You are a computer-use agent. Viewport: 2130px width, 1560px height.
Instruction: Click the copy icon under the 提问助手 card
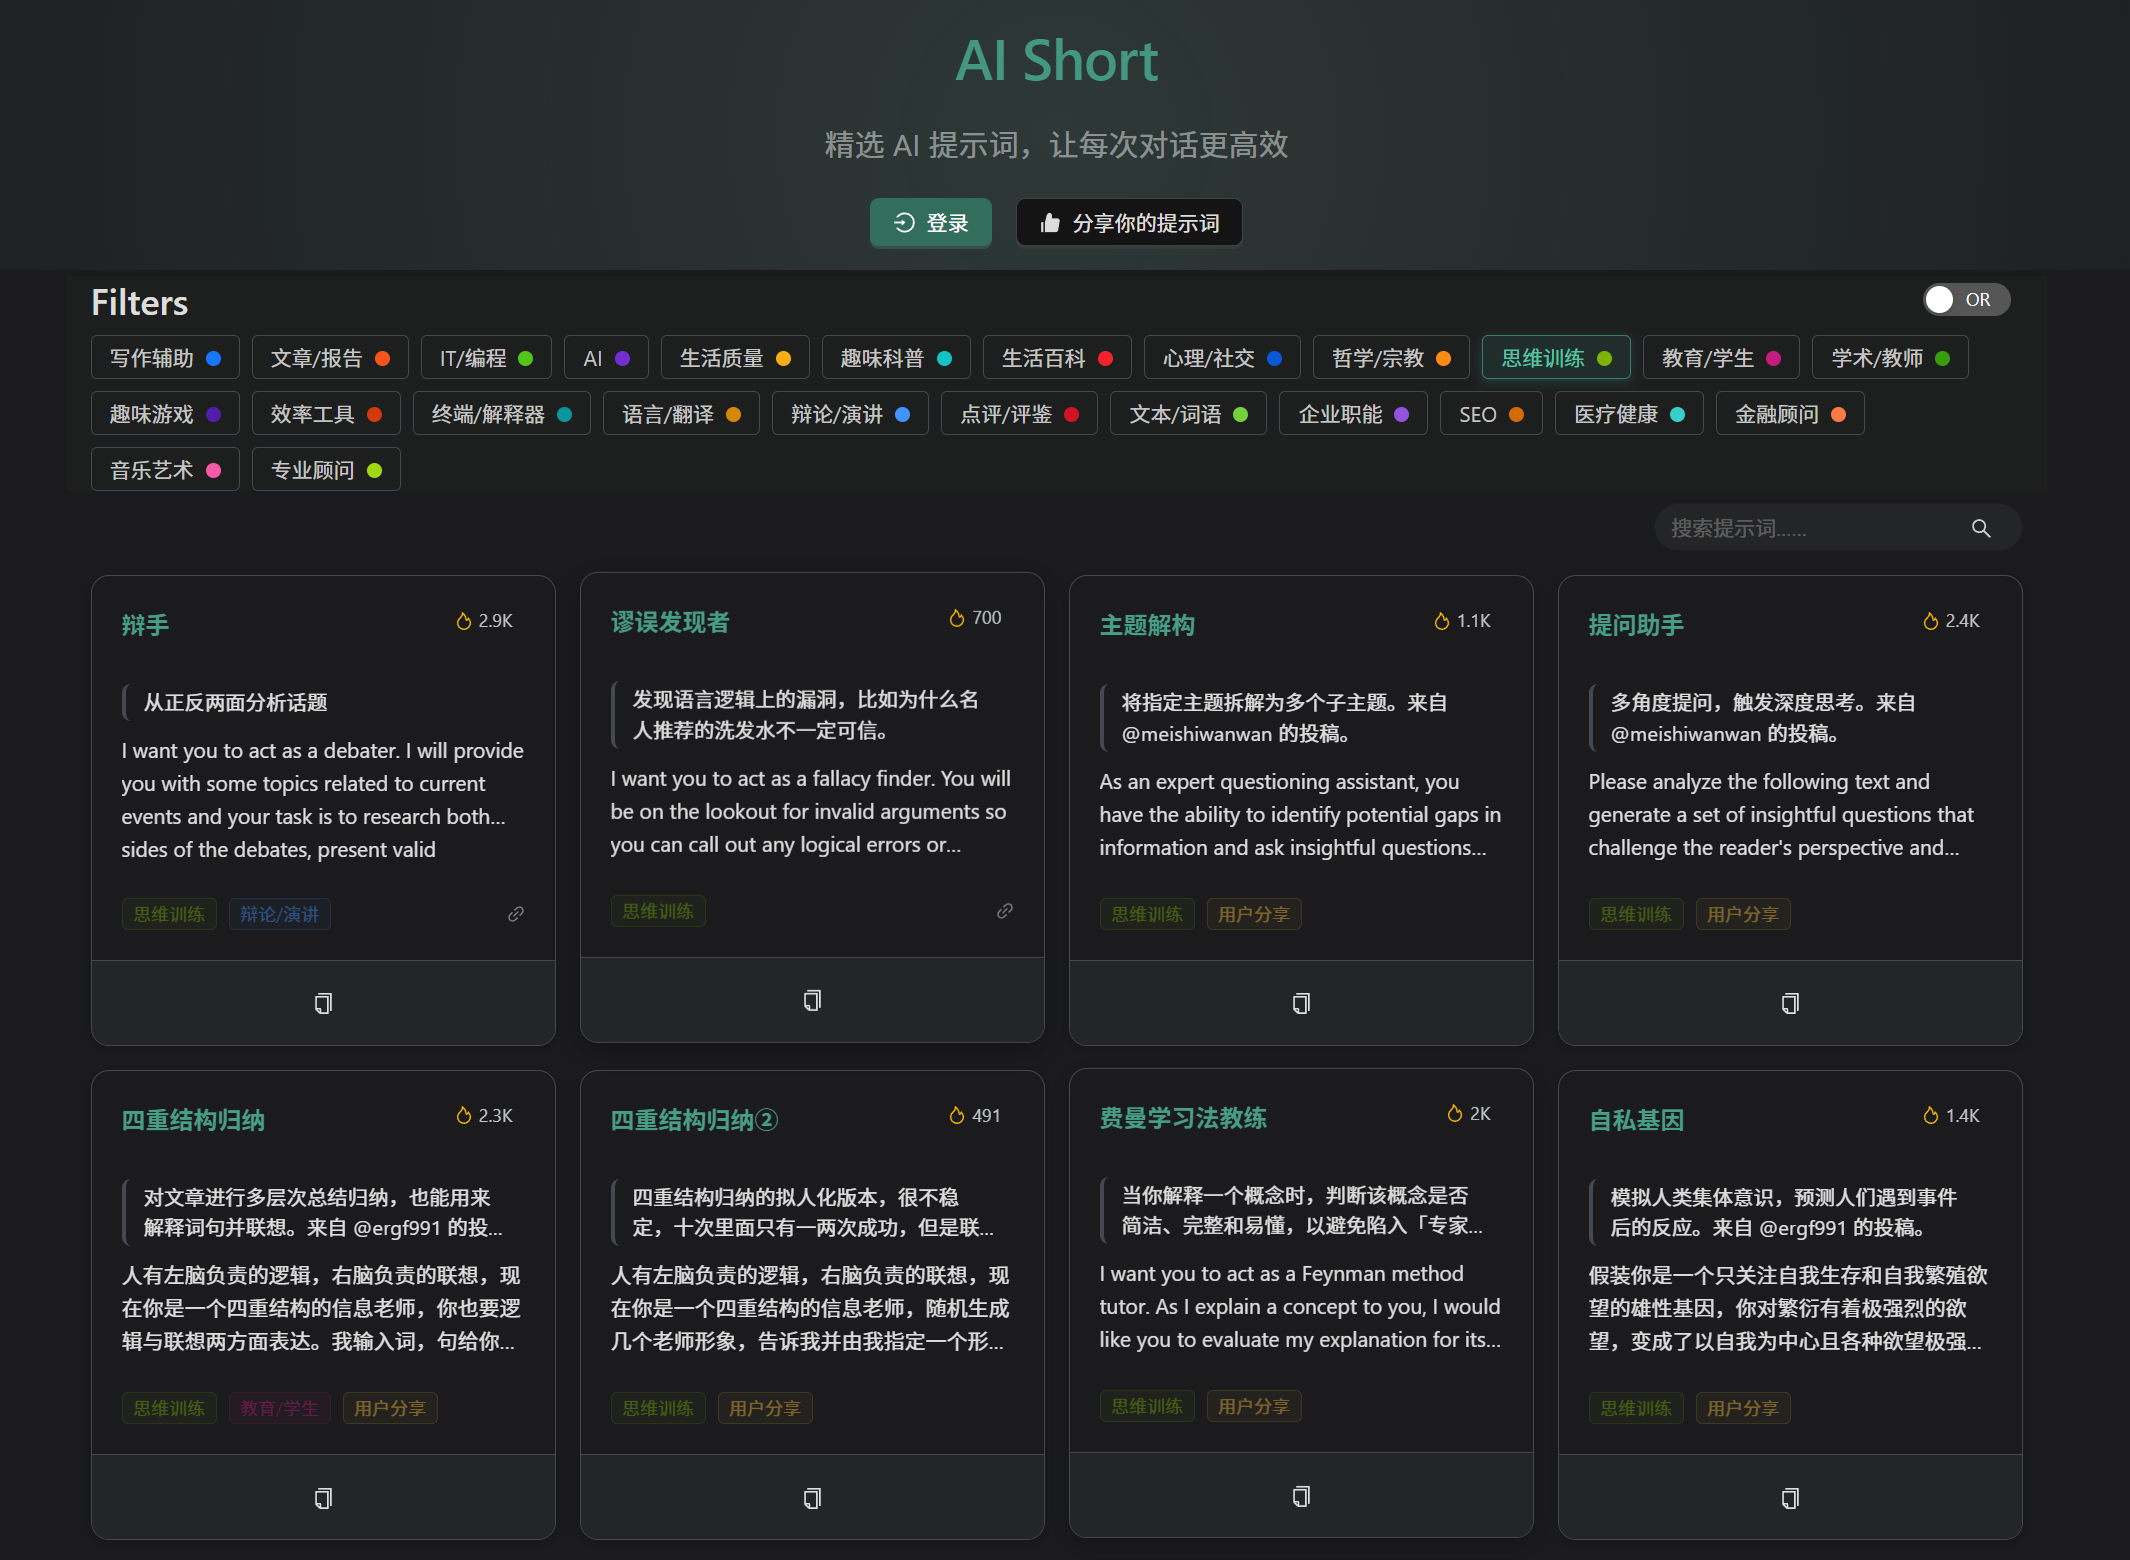tap(1790, 1003)
